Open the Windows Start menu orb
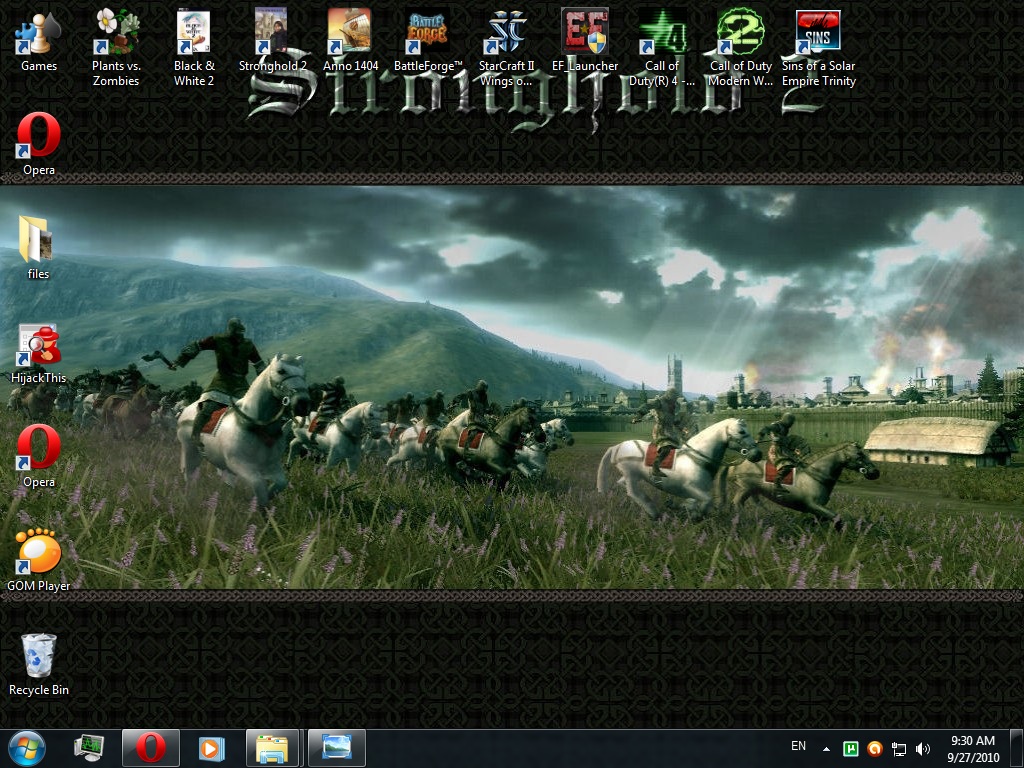Viewport: 1024px width, 768px height. [27, 748]
